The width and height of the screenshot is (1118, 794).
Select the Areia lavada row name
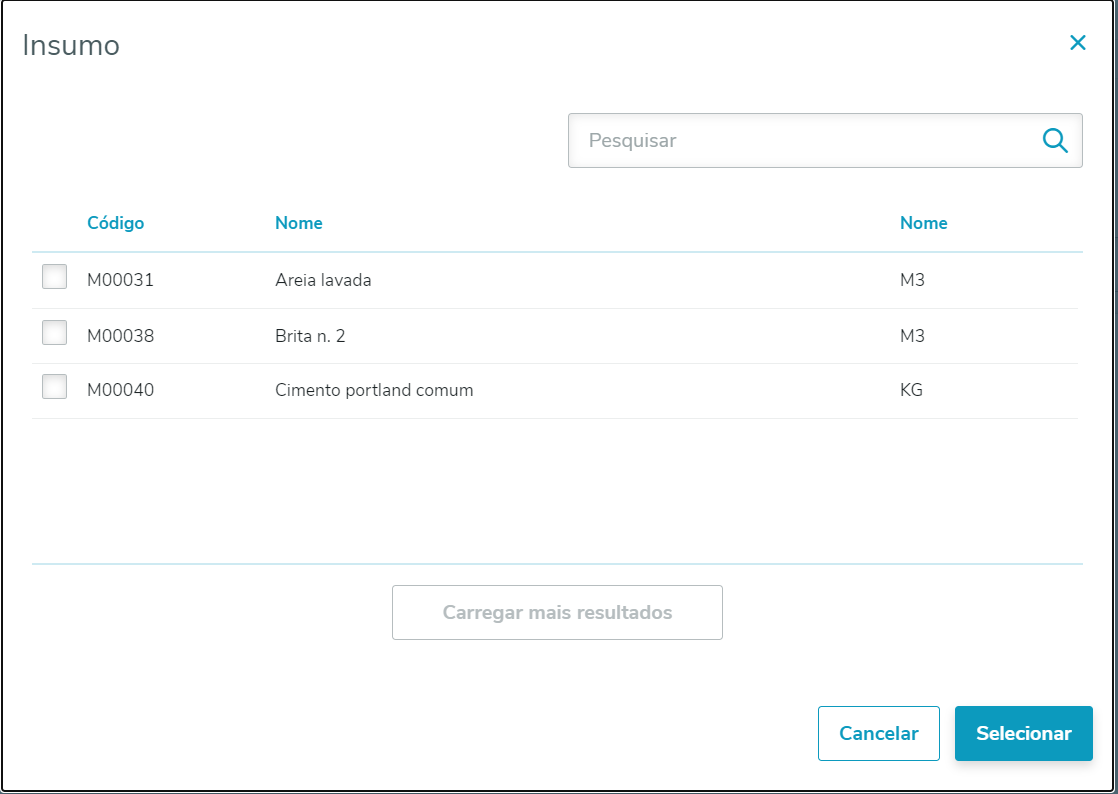tap(323, 280)
